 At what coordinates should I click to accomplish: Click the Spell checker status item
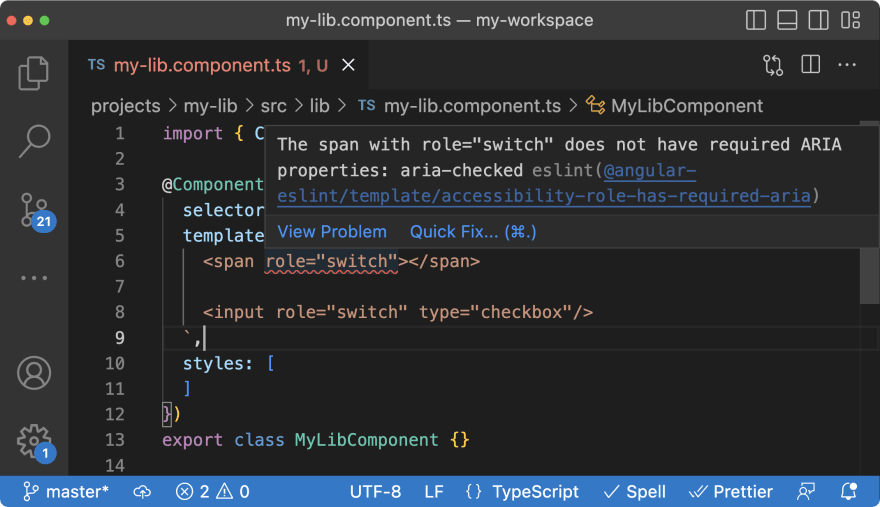point(635,492)
